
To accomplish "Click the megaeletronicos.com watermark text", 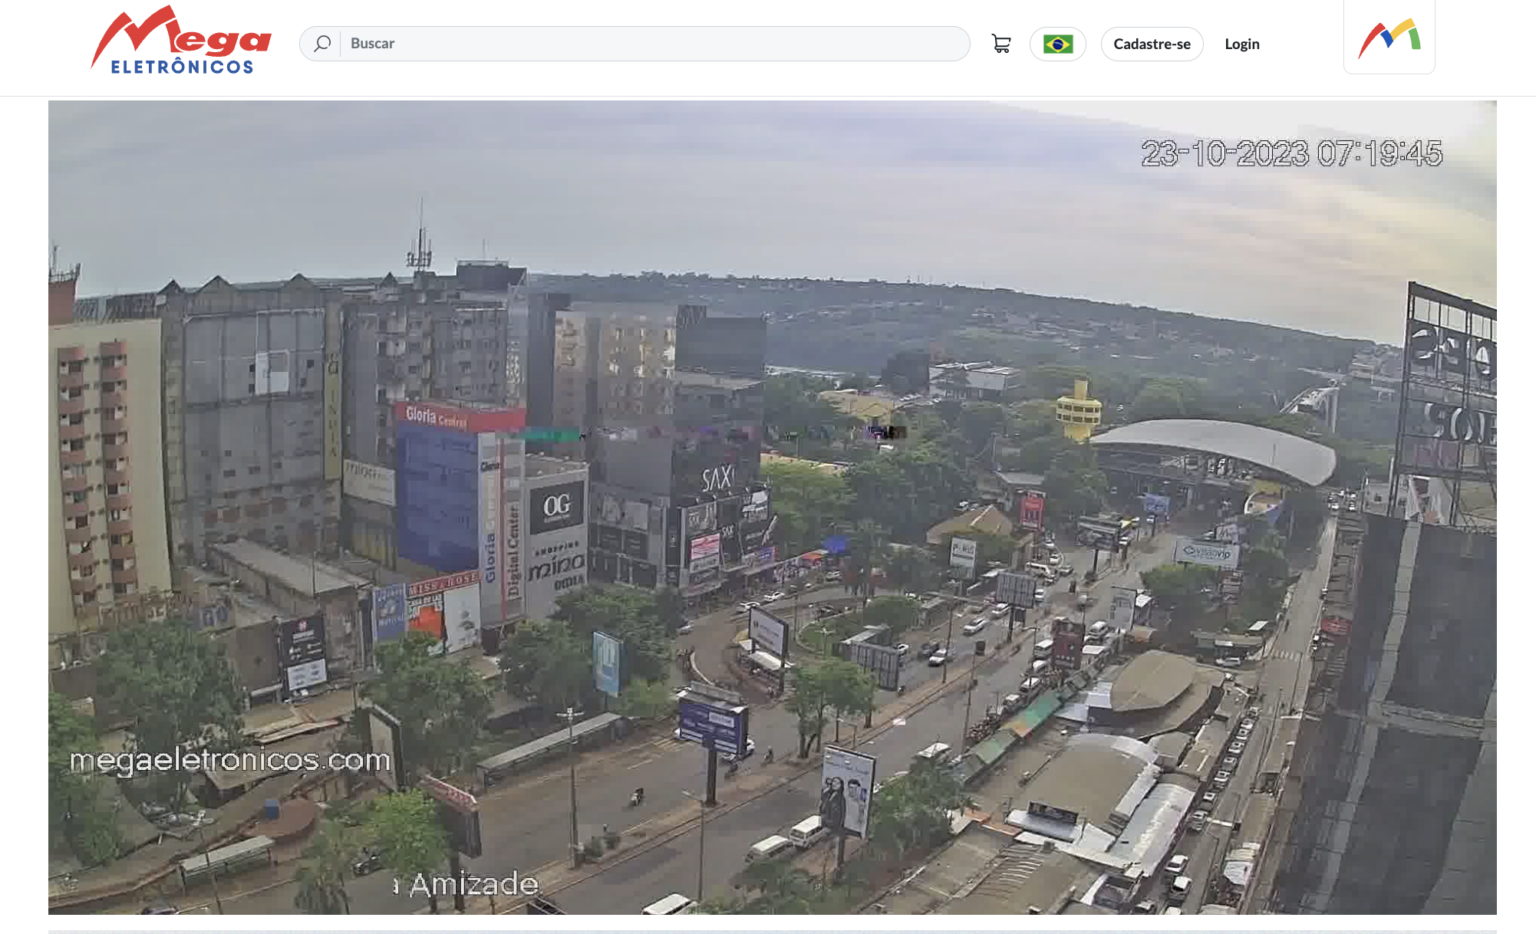I will point(230,760).
